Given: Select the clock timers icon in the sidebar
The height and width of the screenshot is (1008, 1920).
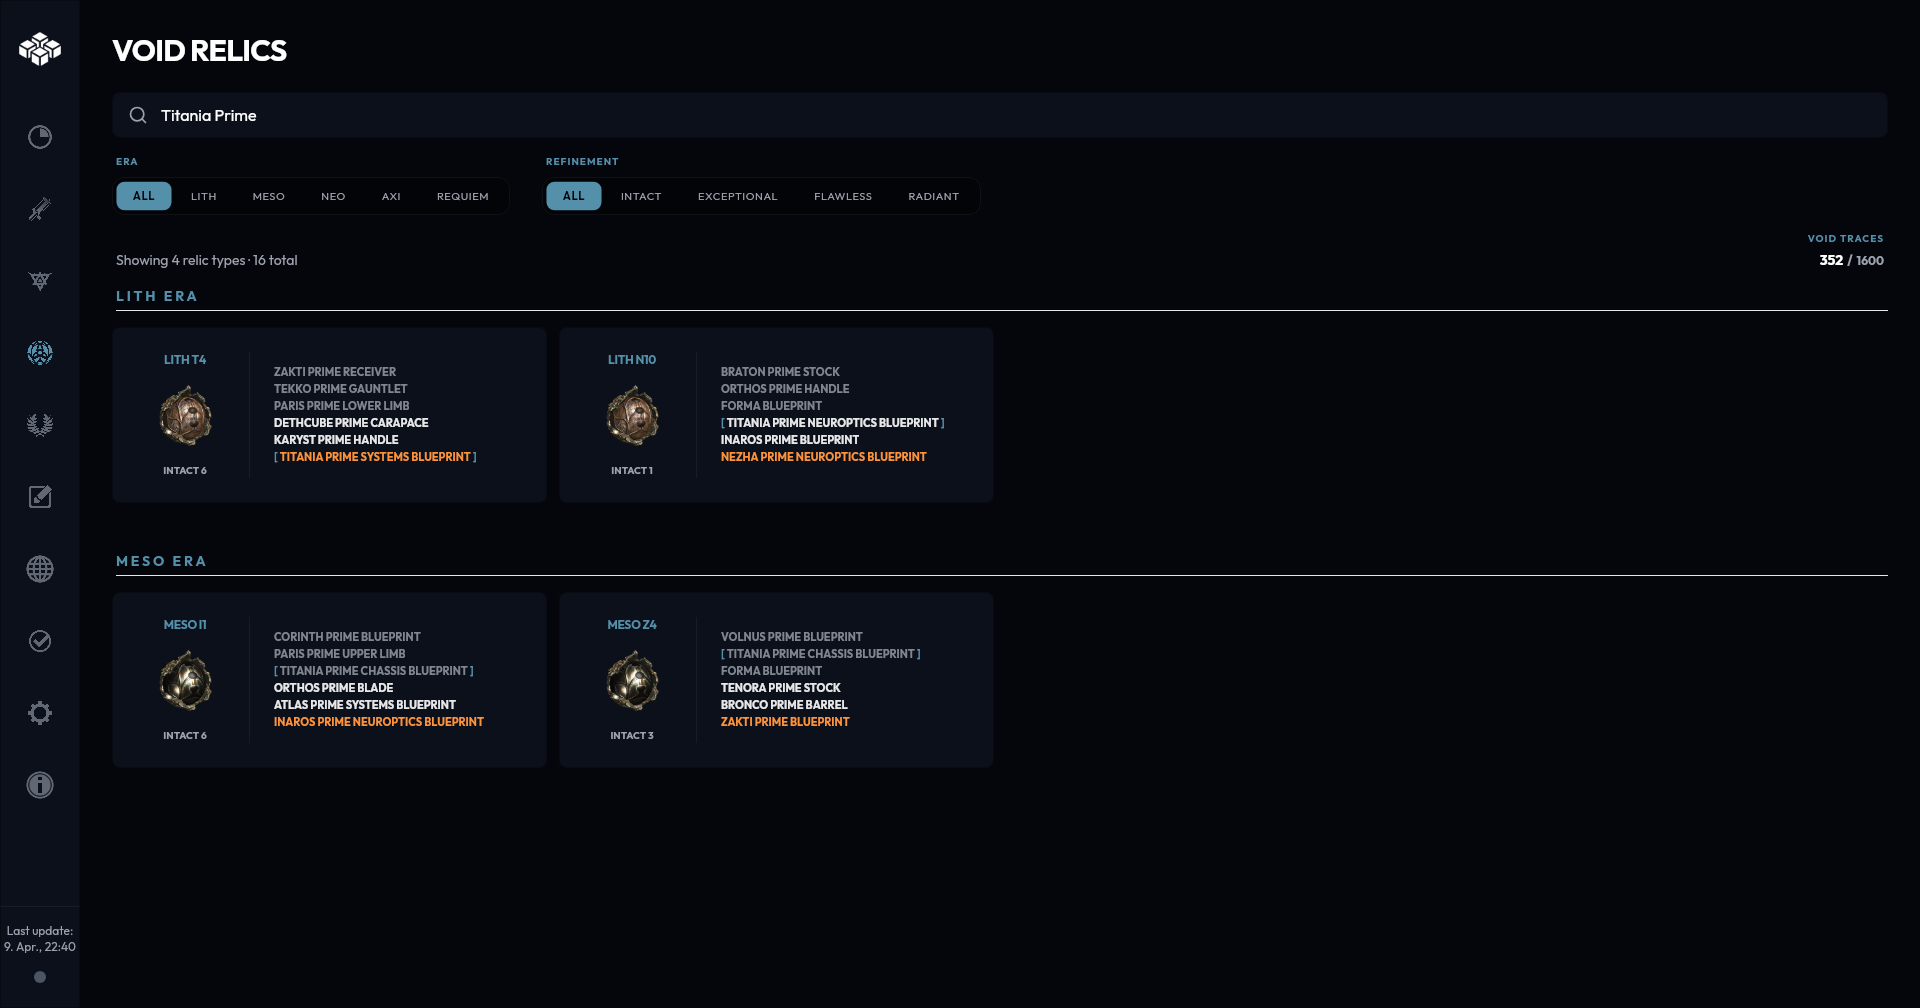Looking at the screenshot, I should click(x=40, y=138).
